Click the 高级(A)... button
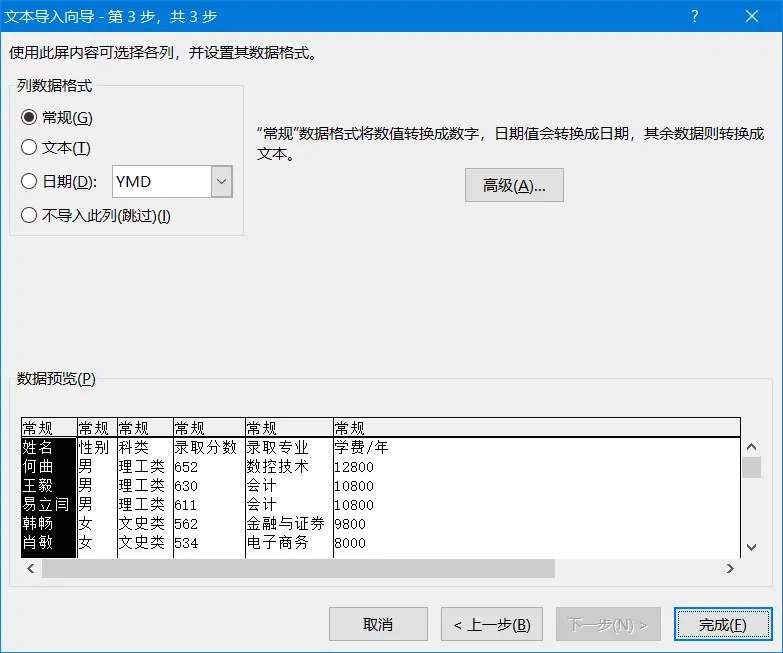Viewport: 783px width, 653px height. [x=514, y=185]
